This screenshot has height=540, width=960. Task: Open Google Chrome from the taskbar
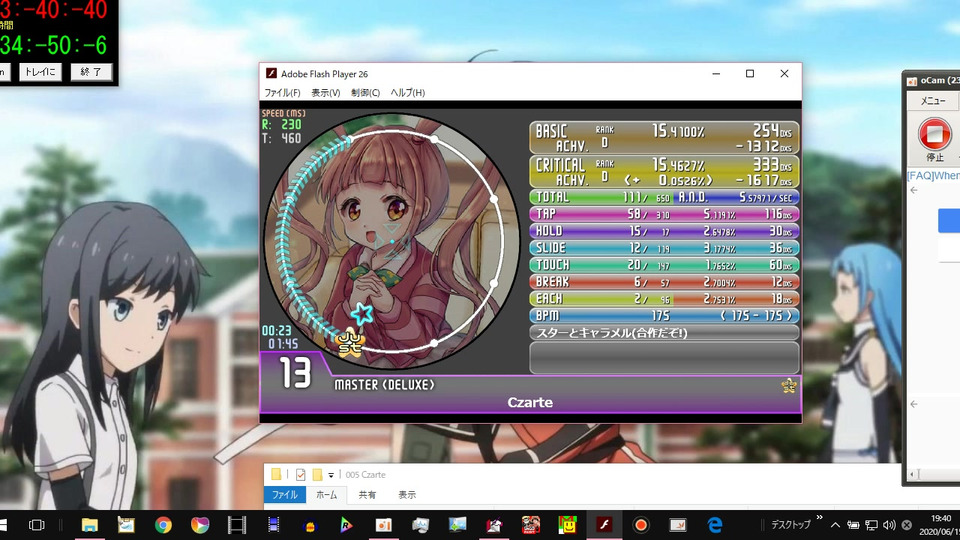click(163, 525)
